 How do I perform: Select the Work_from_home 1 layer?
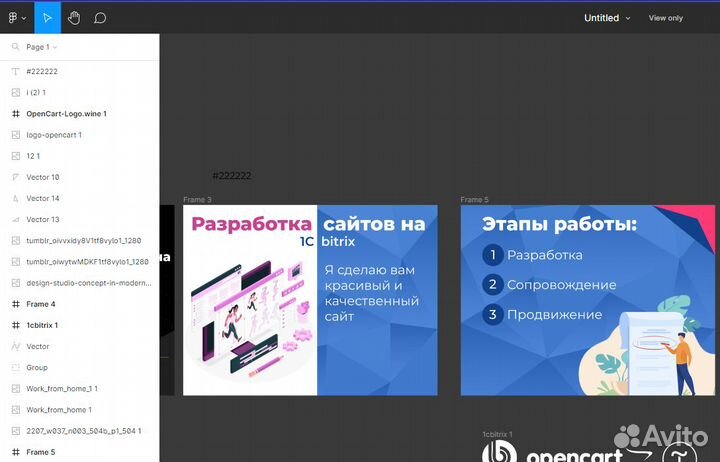80,410
